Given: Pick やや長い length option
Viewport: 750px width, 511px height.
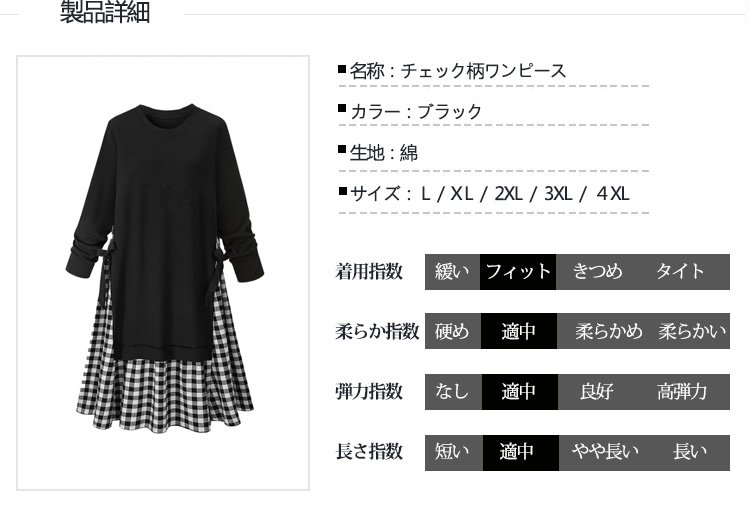Looking at the screenshot, I should [x=606, y=453].
